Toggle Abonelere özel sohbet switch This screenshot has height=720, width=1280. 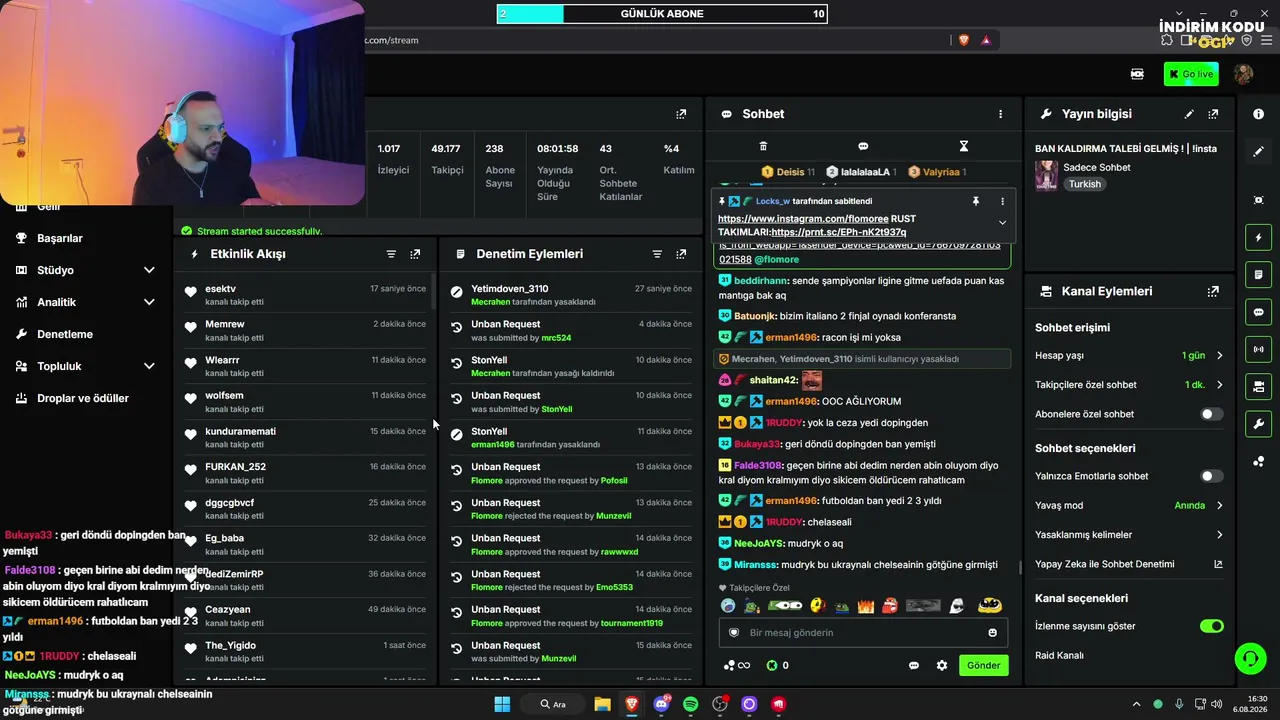pyautogui.click(x=1211, y=414)
